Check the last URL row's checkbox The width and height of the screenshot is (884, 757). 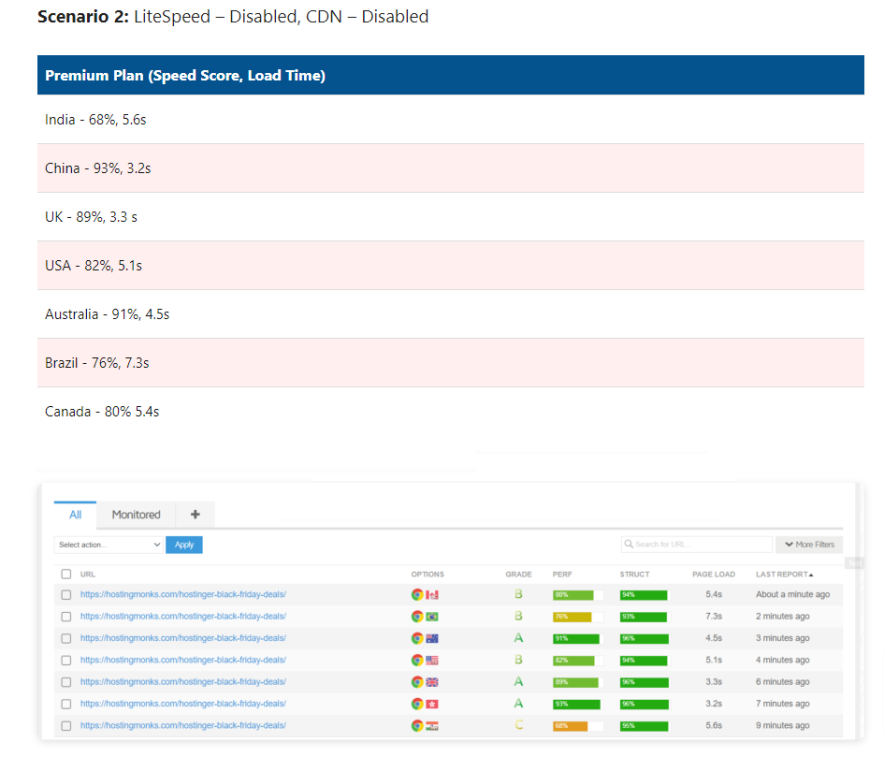tap(64, 724)
